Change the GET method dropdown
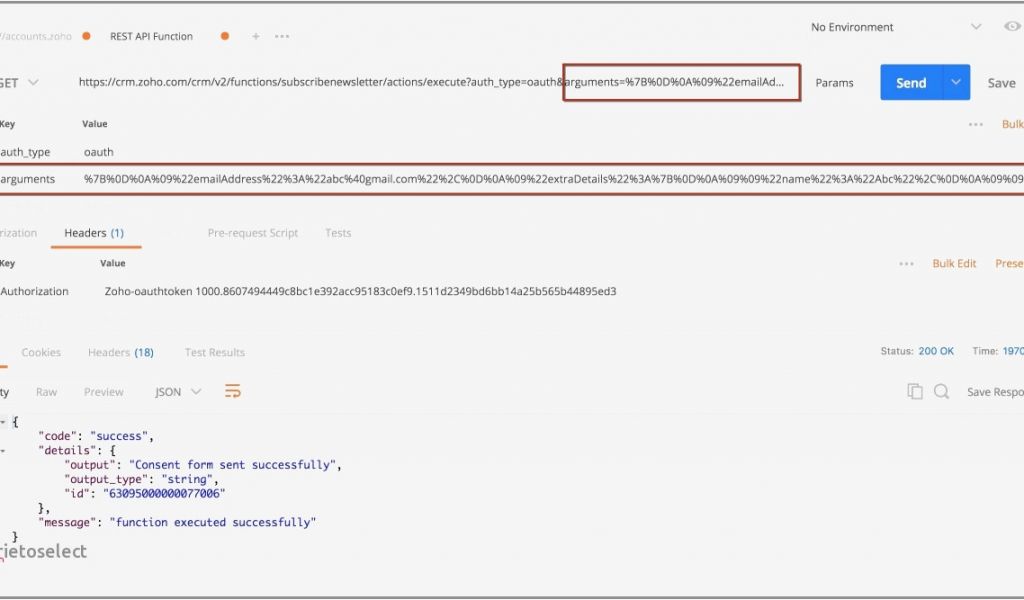Screen dimensions: 1024x600 pyautogui.click(x=18, y=83)
